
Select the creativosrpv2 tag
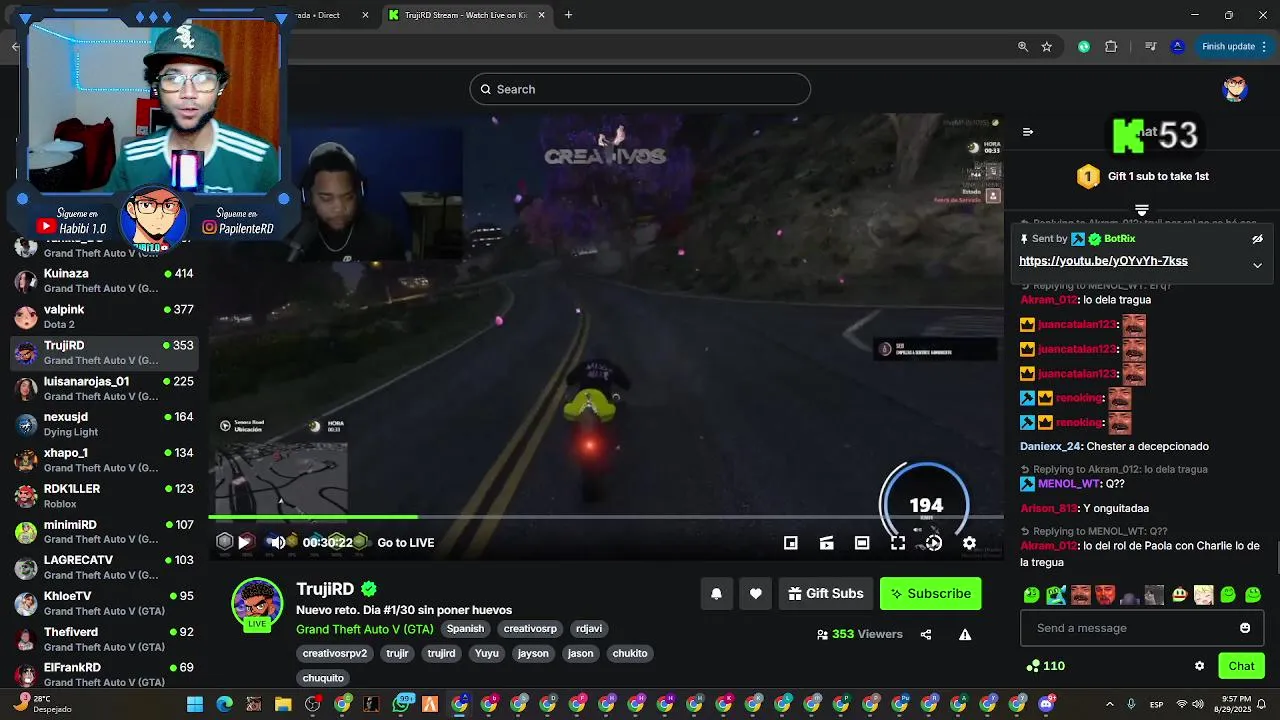click(335, 653)
